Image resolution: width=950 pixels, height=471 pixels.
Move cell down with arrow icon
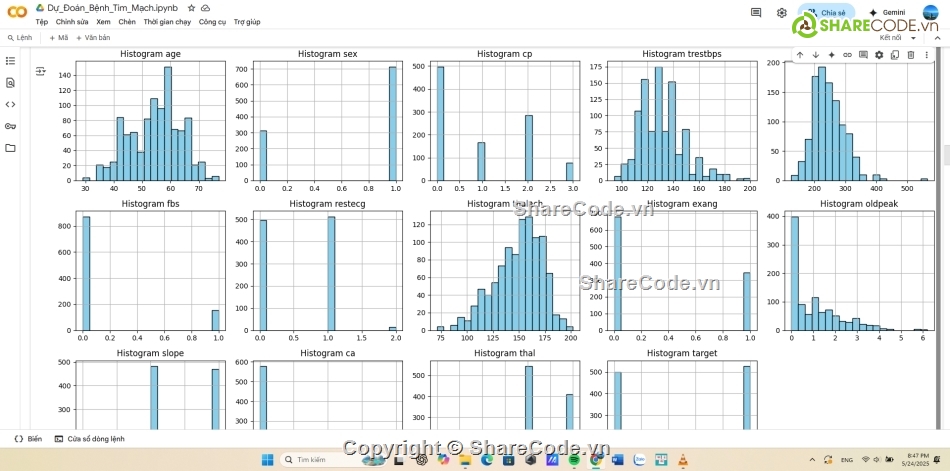pos(815,55)
